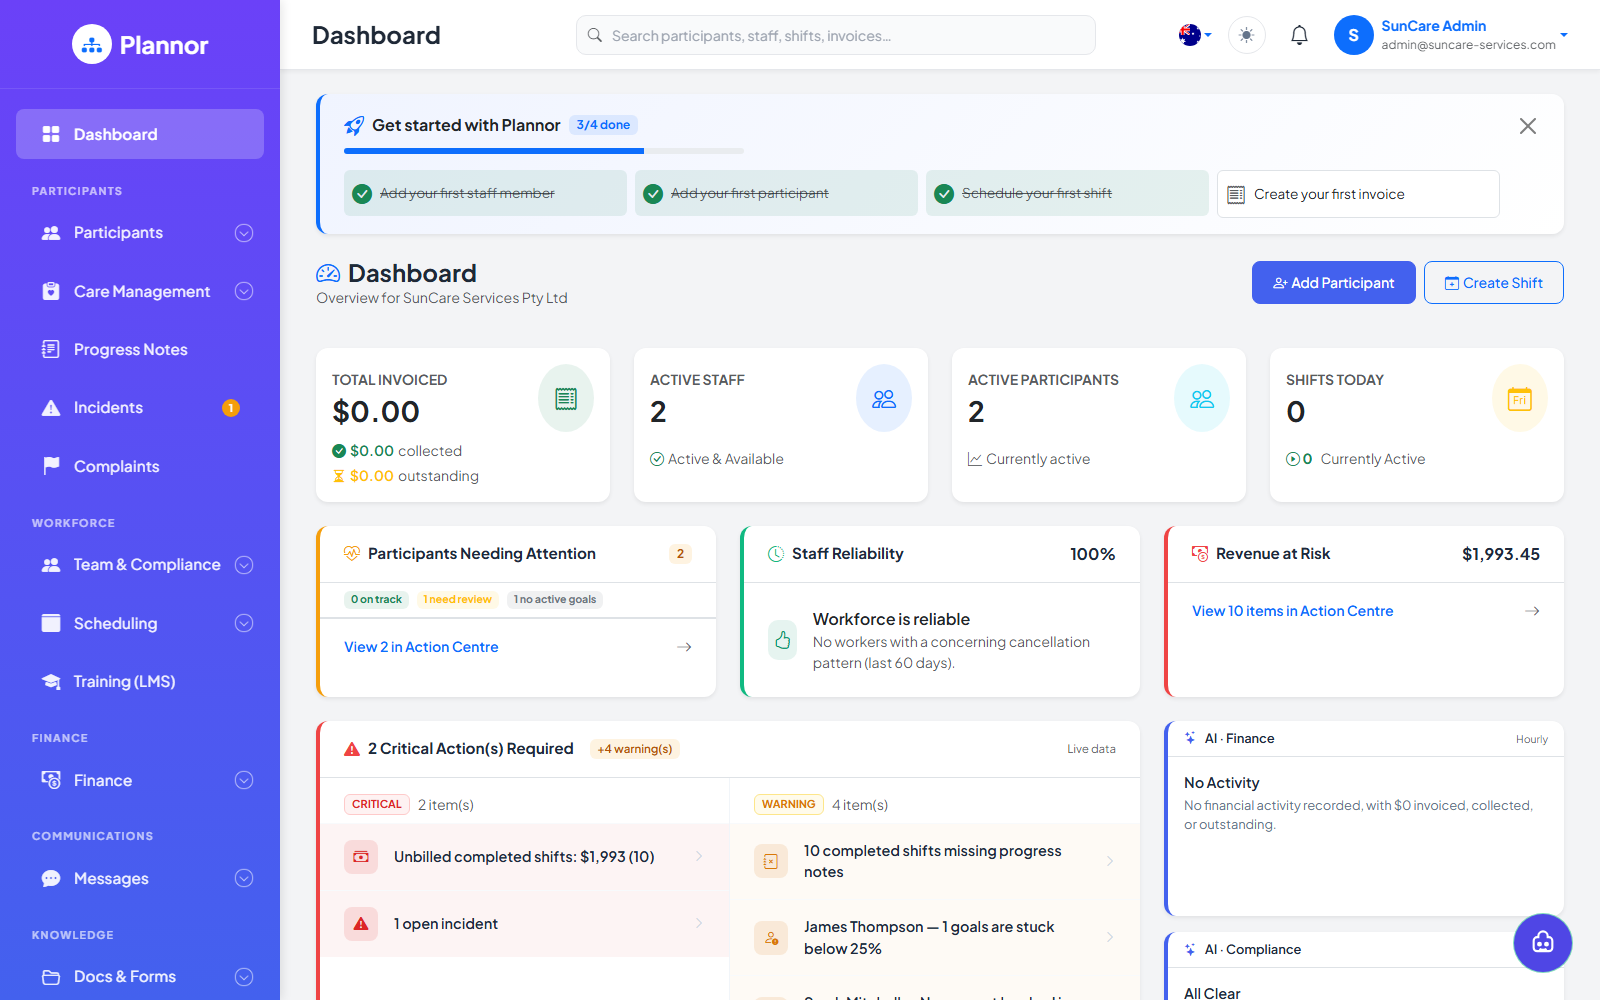Click the Active Staff people icon
Image resolution: width=1600 pixels, height=1000 pixels.
pyautogui.click(x=884, y=399)
